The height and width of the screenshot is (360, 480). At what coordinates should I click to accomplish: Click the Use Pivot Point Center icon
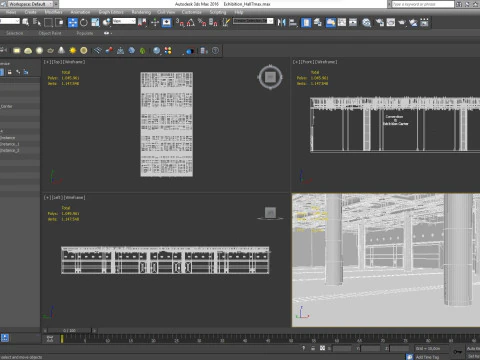point(143,22)
